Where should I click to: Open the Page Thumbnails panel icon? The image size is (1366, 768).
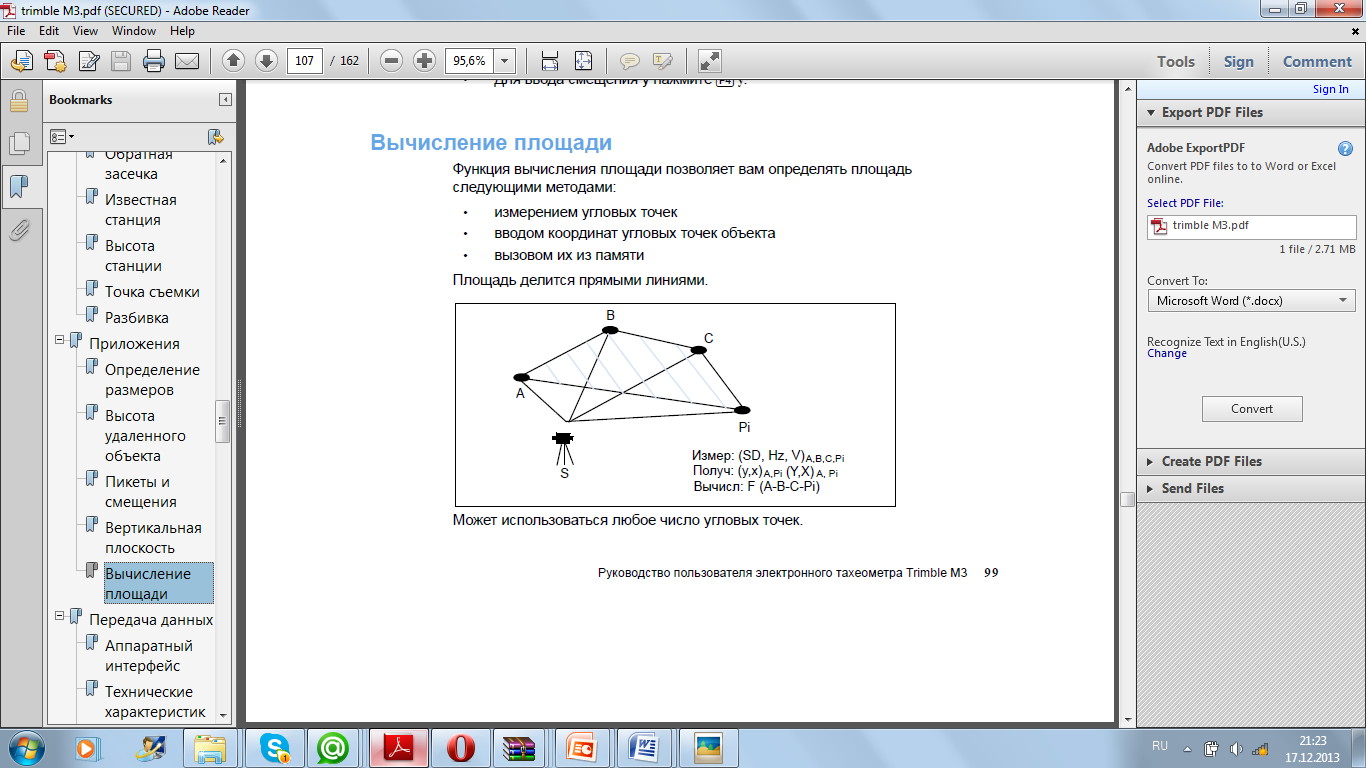click(18, 143)
